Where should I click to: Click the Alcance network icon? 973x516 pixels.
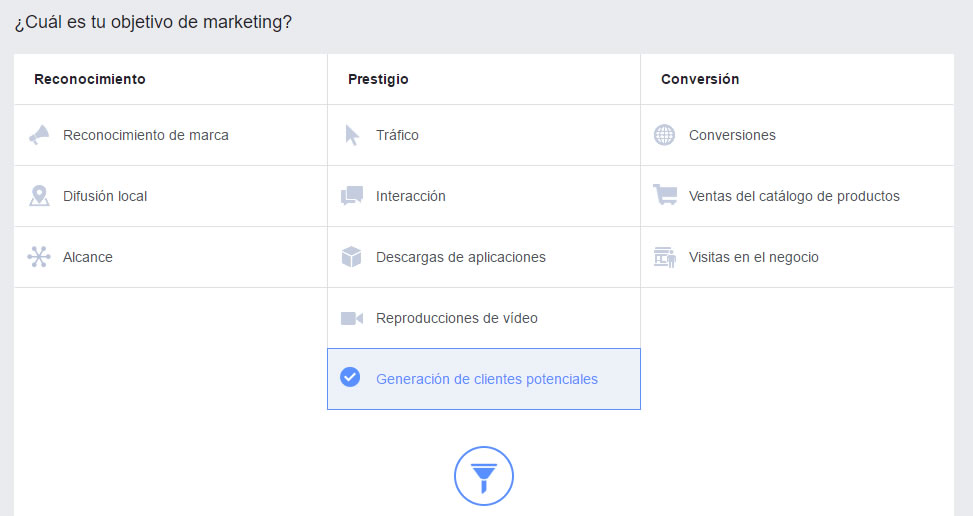click(39, 257)
